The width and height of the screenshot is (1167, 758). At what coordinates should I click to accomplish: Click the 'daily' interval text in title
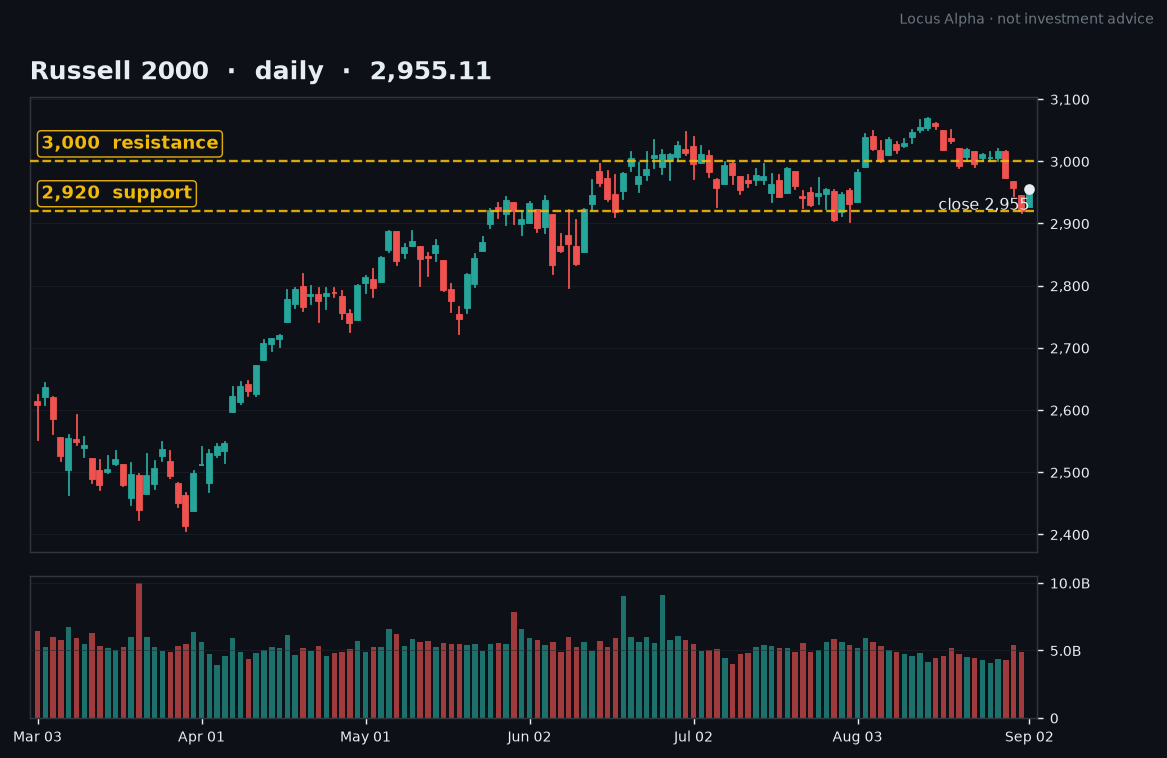(x=289, y=71)
